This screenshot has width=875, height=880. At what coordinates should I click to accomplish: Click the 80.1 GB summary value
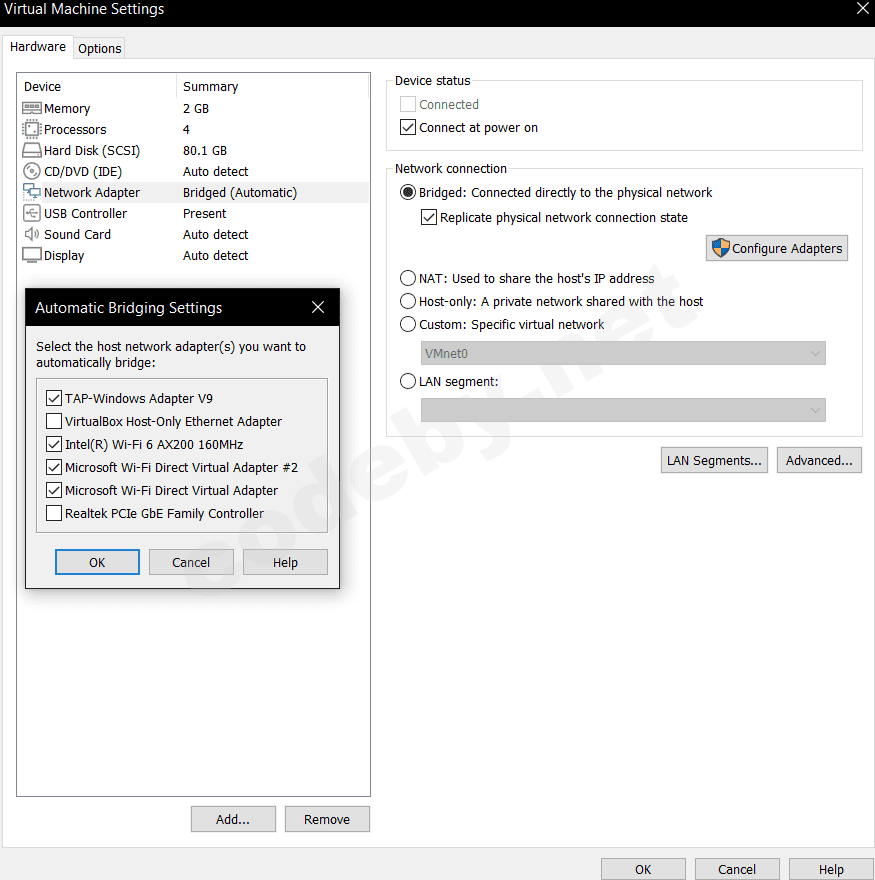point(205,150)
